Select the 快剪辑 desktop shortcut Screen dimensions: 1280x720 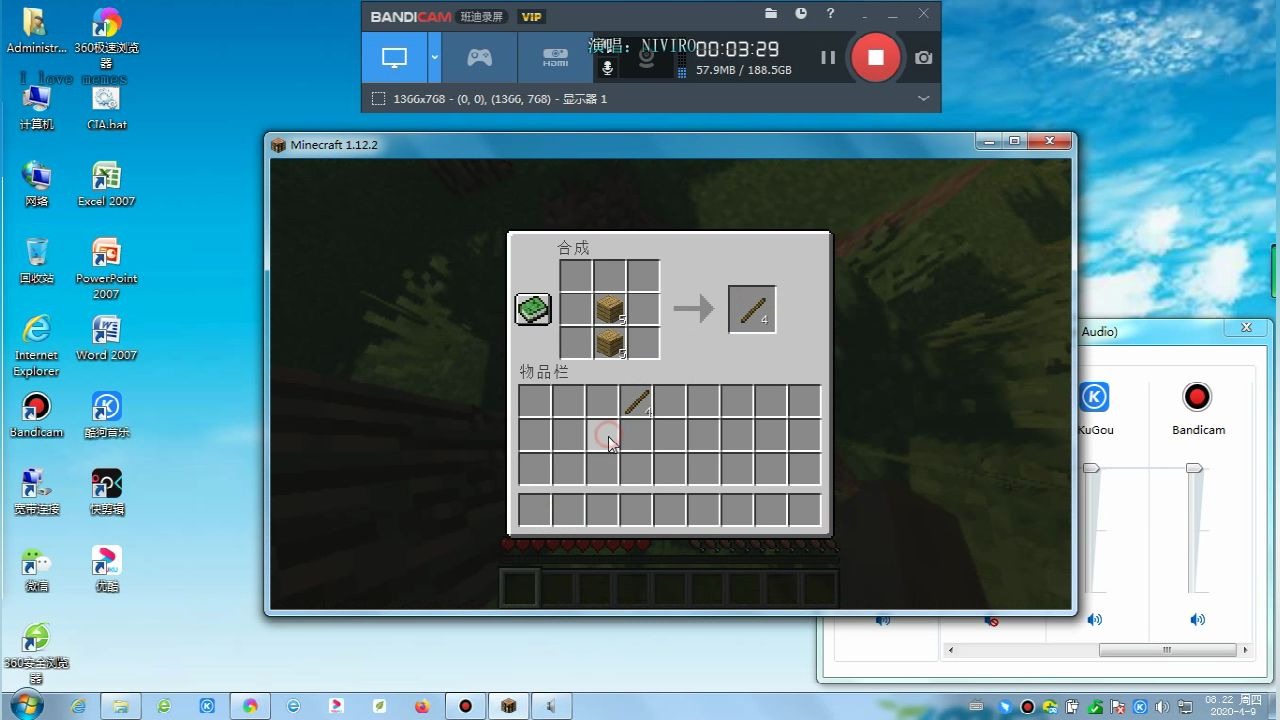(106, 492)
